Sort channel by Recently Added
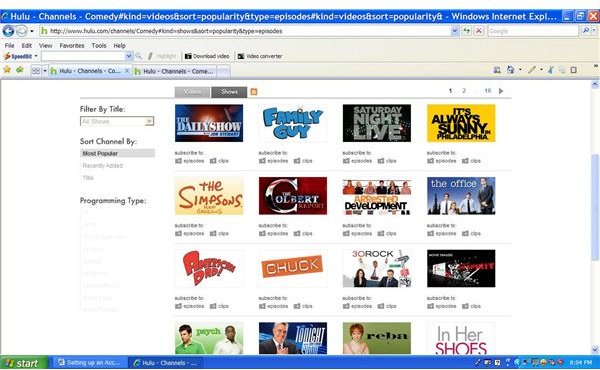Screen dimensions: 600x370 (x=103, y=166)
